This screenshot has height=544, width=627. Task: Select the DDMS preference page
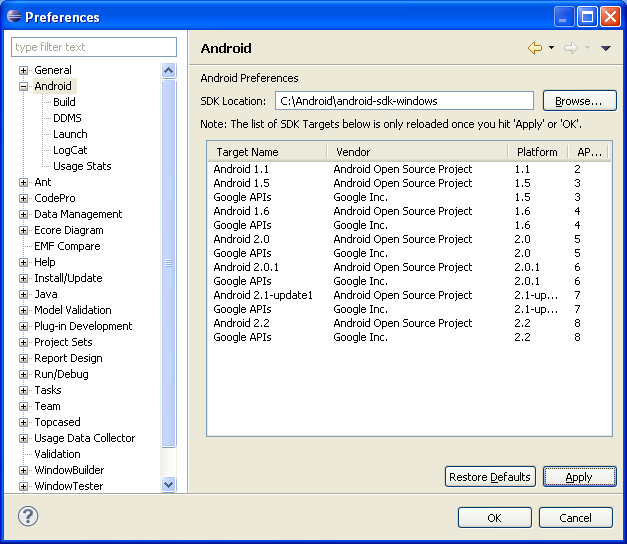click(67, 118)
